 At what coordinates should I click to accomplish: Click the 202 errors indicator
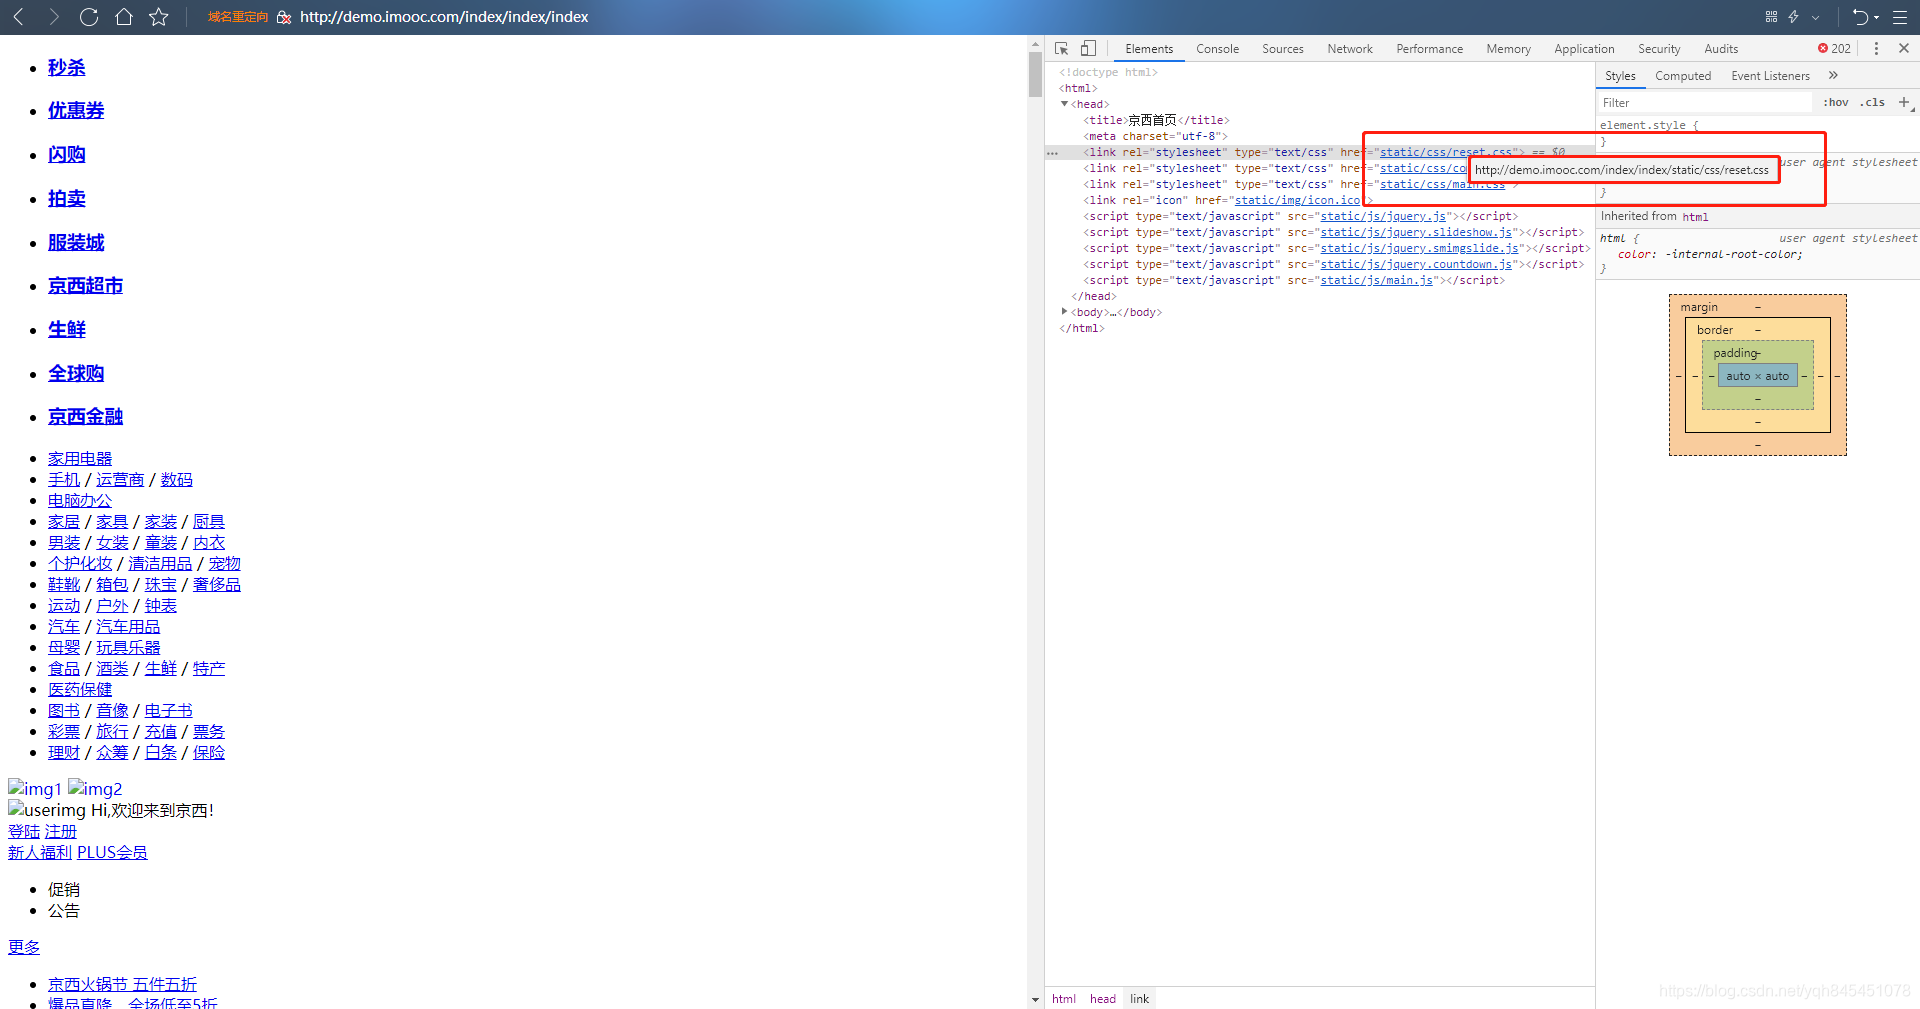click(1834, 48)
